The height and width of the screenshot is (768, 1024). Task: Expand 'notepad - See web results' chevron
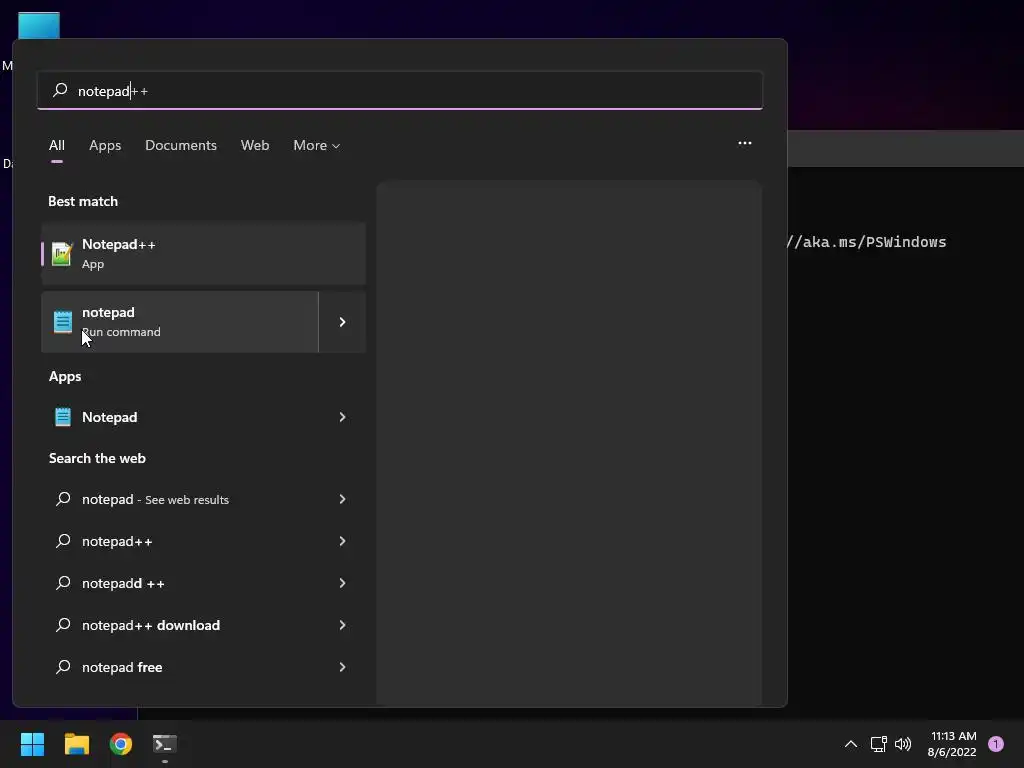(342, 499)
